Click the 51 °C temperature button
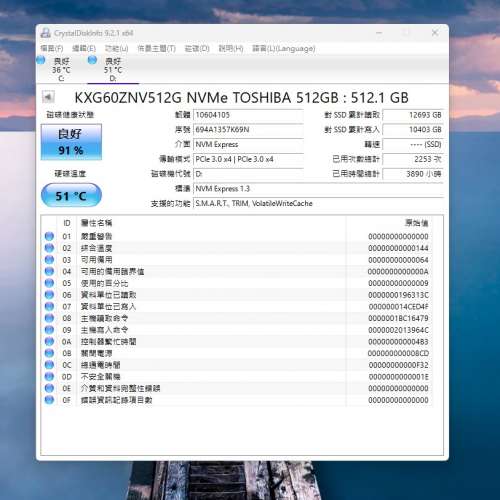Image resolution: width=500 pixels, height=500 pixels. pyautogui.click(x=71, y=196)
